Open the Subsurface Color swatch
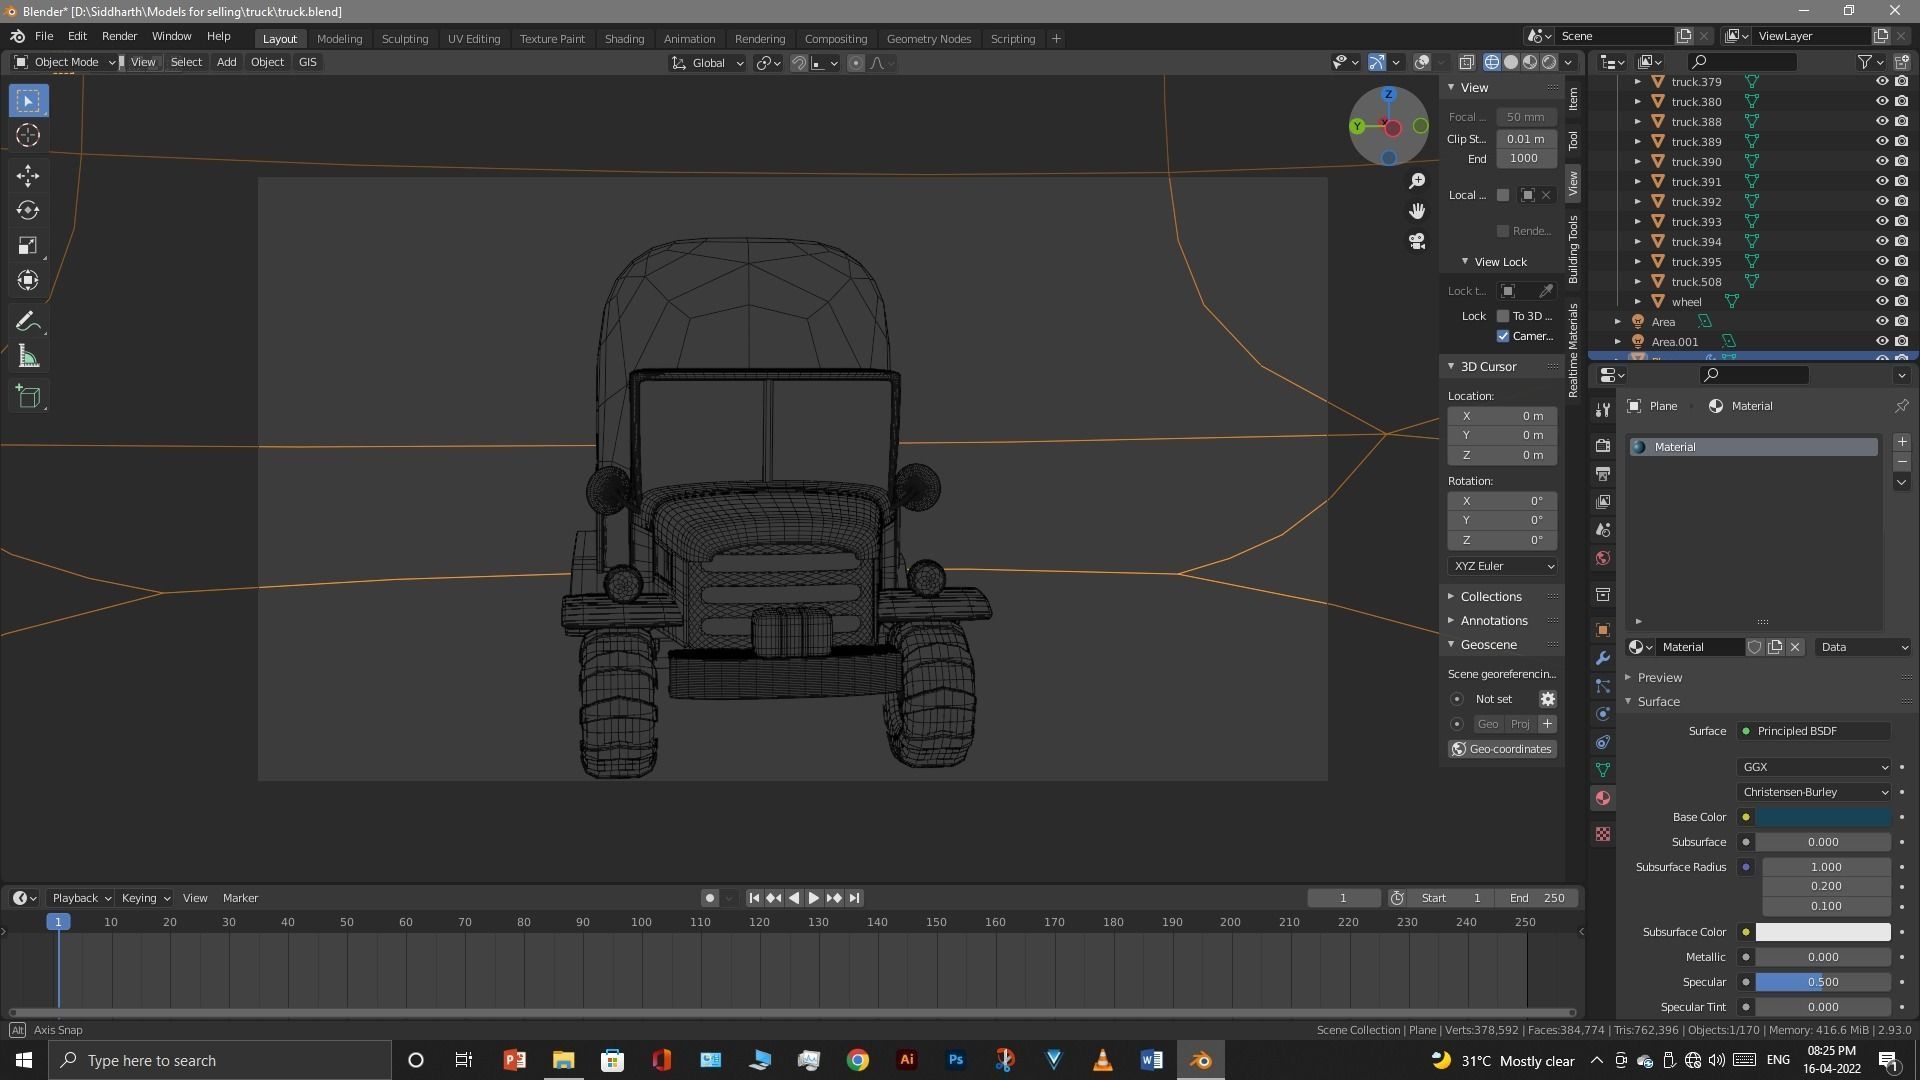Viewport: 1920px width, 1080px height. 1823,932
